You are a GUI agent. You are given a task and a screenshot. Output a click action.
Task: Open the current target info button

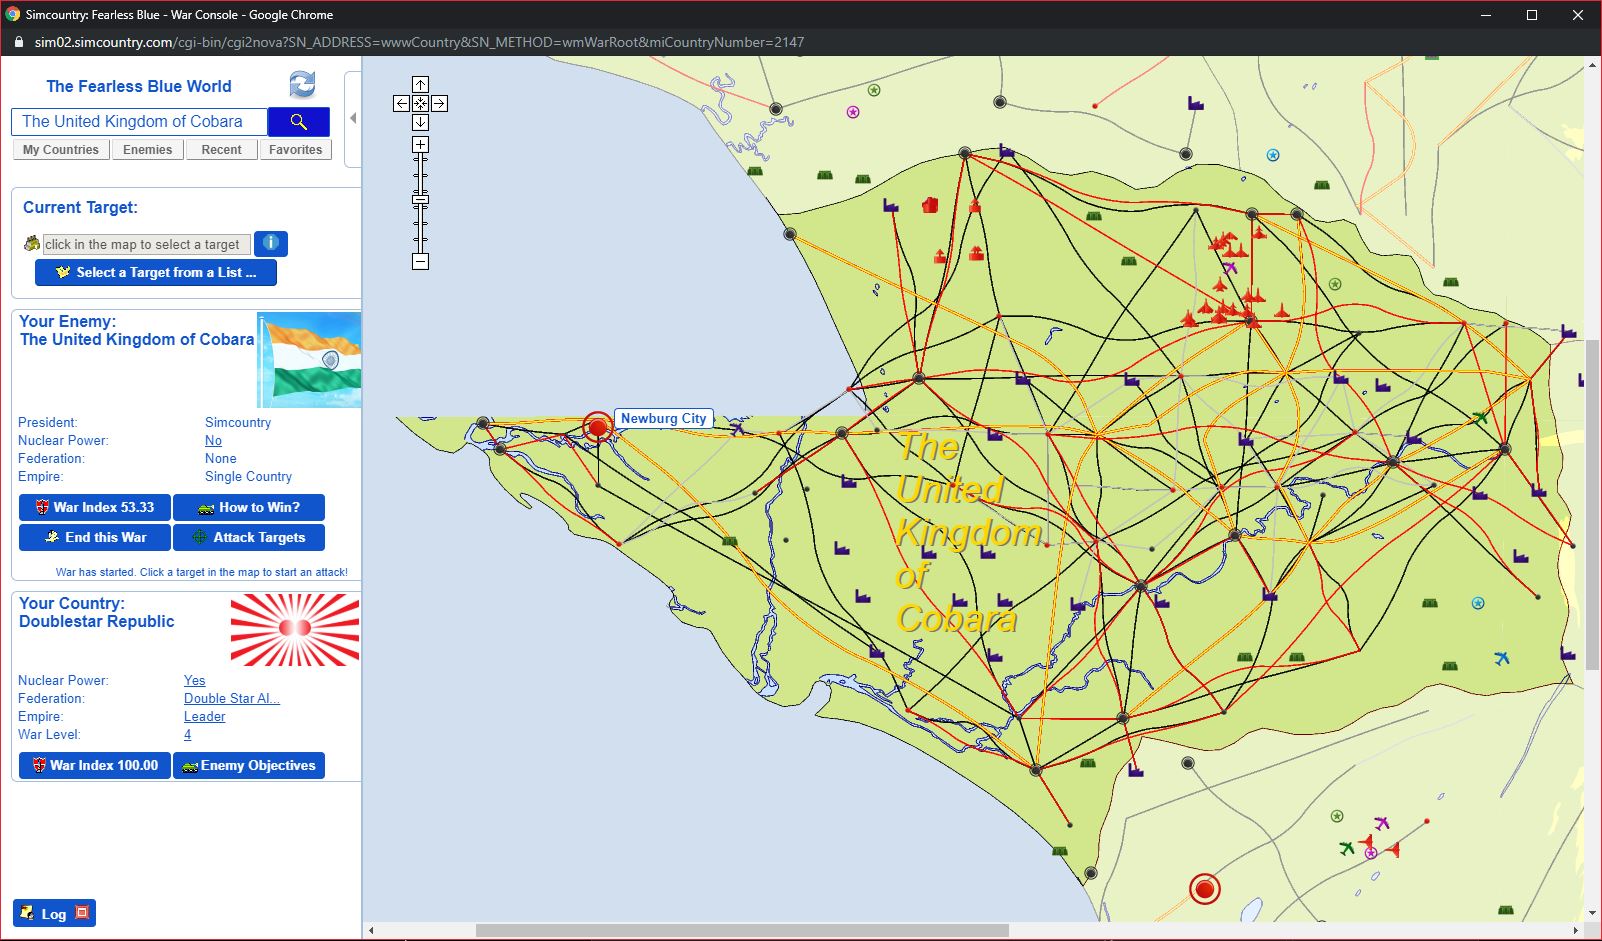pos(271,243)
